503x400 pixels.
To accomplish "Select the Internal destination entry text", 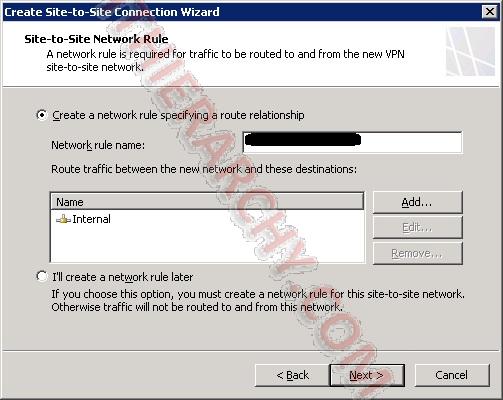I will point(91,219).
